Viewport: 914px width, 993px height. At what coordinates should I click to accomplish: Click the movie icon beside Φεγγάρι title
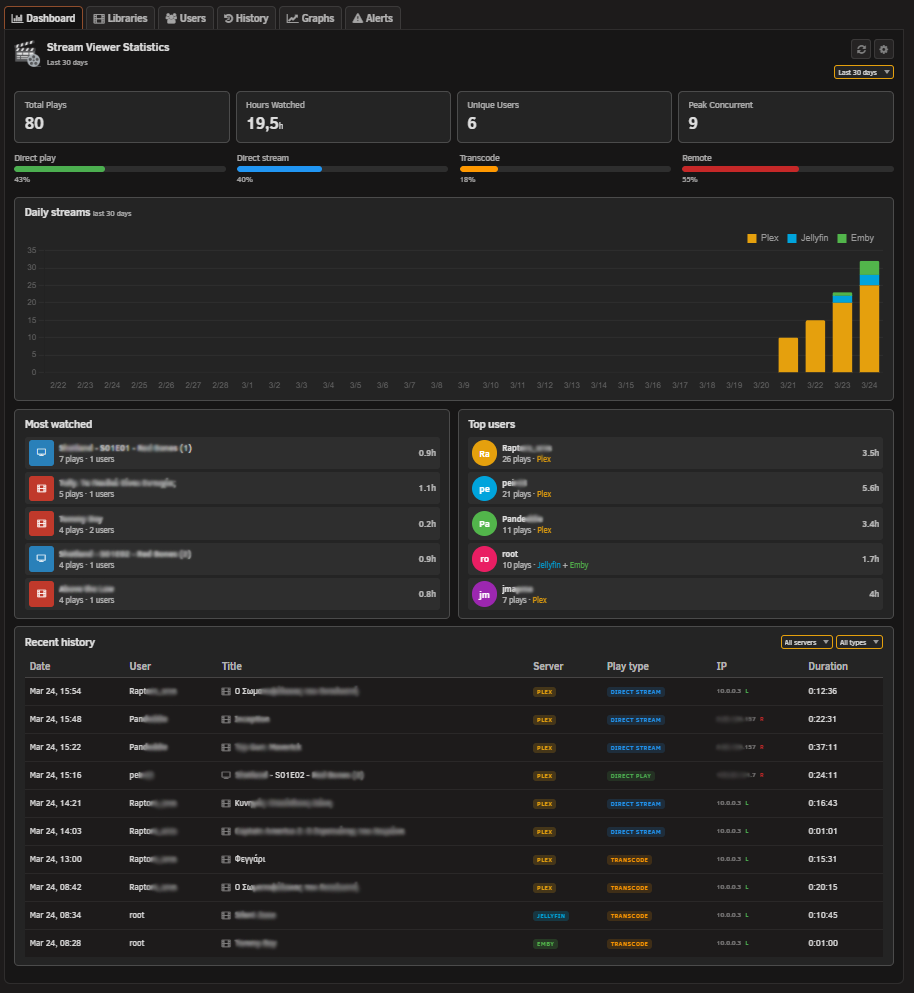(225, 859)
